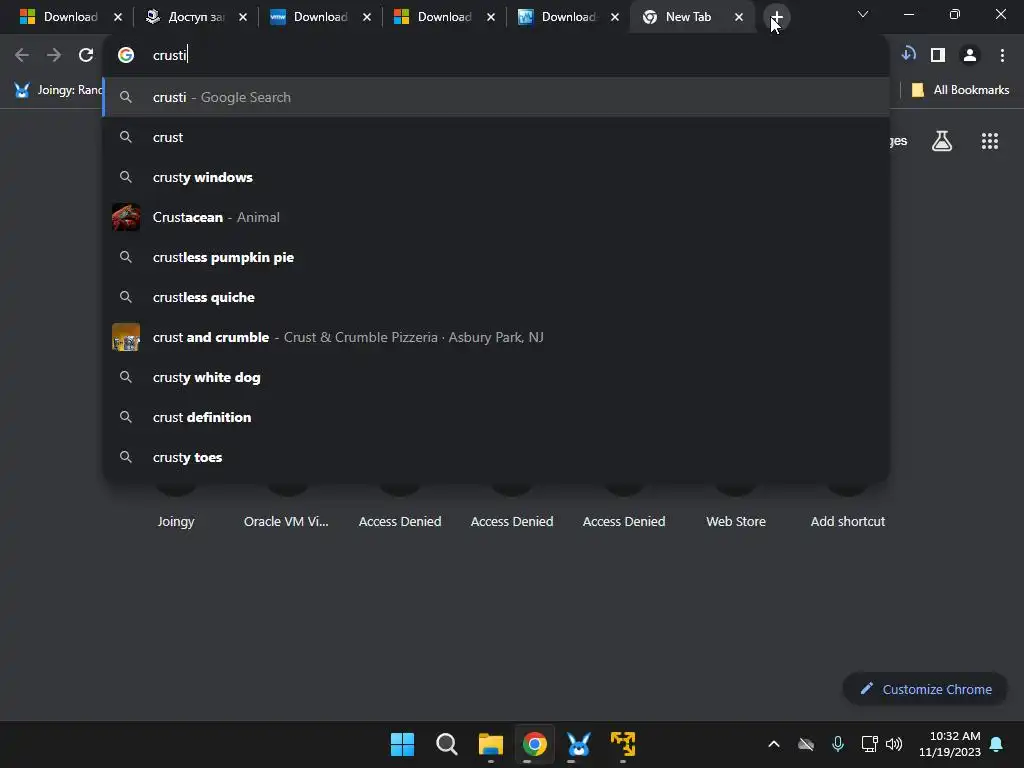Select 'crust definition' suggestion
This screenshot has height=768, width=1024.
pos(496,417)
